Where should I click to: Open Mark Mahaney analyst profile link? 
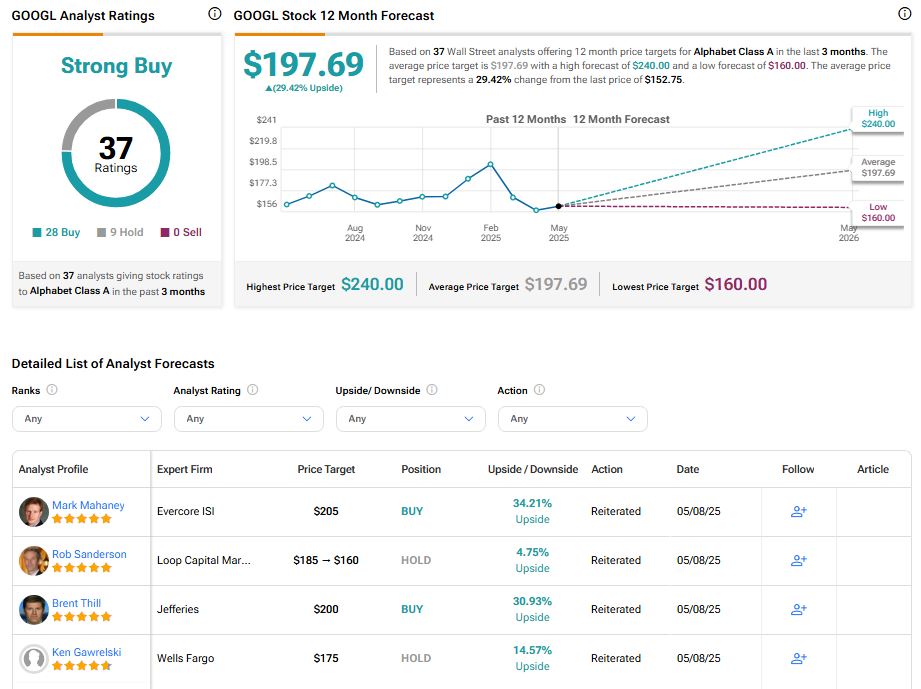(x=88, y=505)
